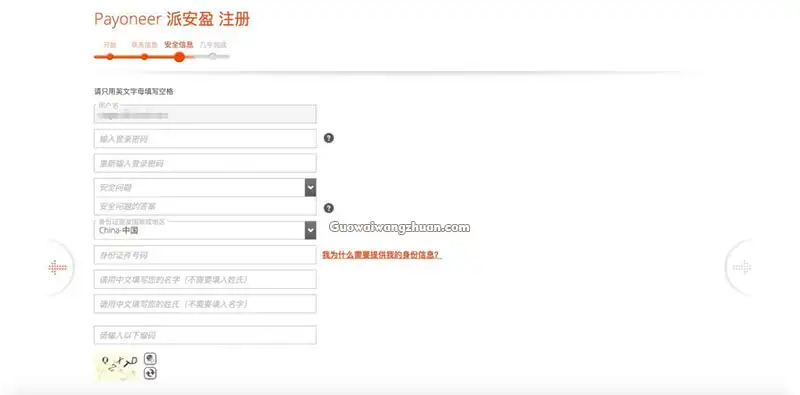The height and width of the screenshot is (395, 800).
Task: Click the '请只用英文字母填写空格' instruction text
Action: tap(134, 92)
